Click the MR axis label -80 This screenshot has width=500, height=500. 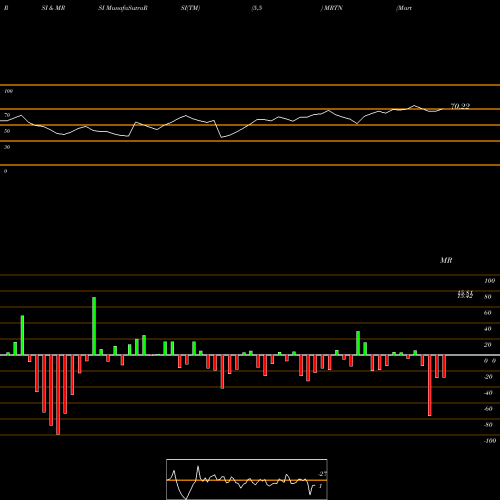click(x=488, y=425)
